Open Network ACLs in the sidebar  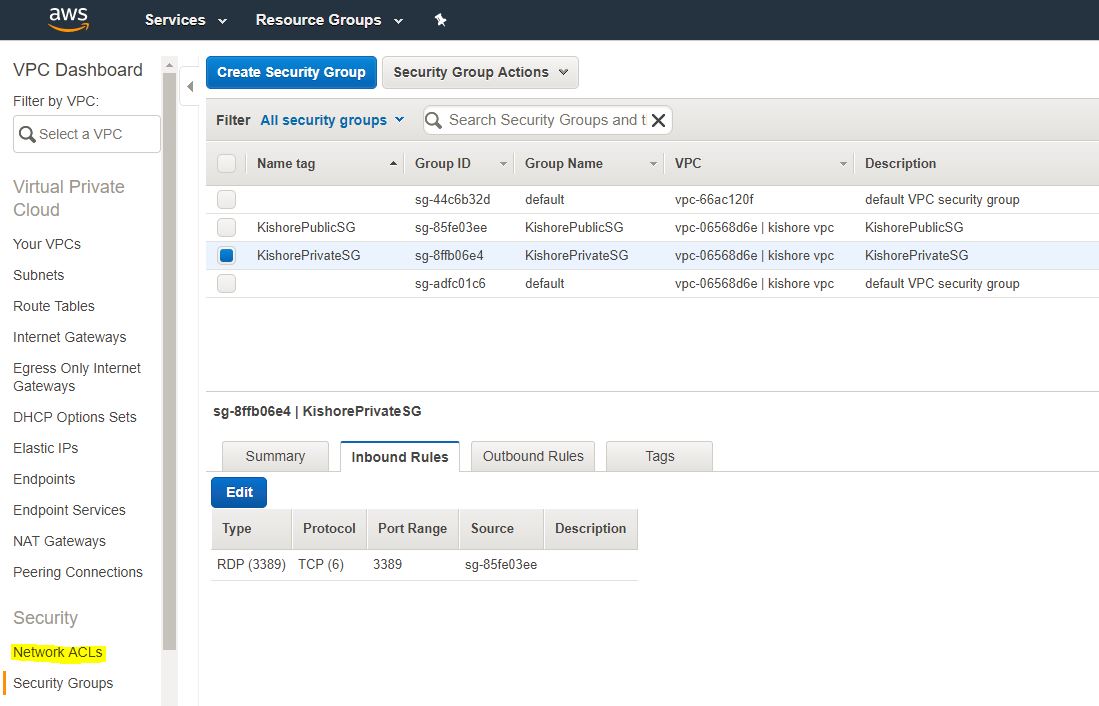click(58, 652)
